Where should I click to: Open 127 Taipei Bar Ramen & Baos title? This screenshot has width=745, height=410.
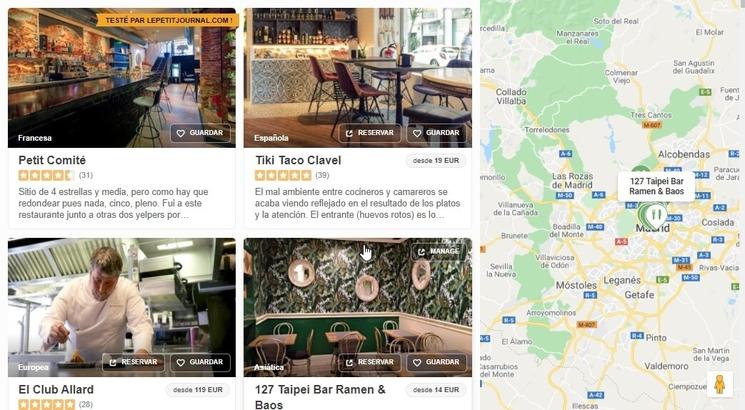click(x=321, y=397)
